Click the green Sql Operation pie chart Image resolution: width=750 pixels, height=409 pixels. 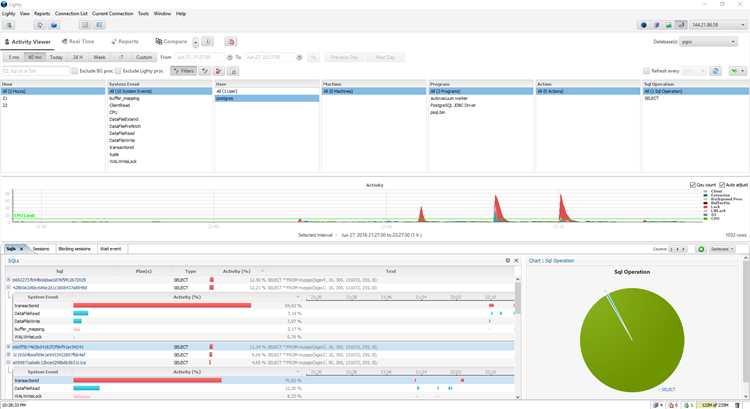632,340
